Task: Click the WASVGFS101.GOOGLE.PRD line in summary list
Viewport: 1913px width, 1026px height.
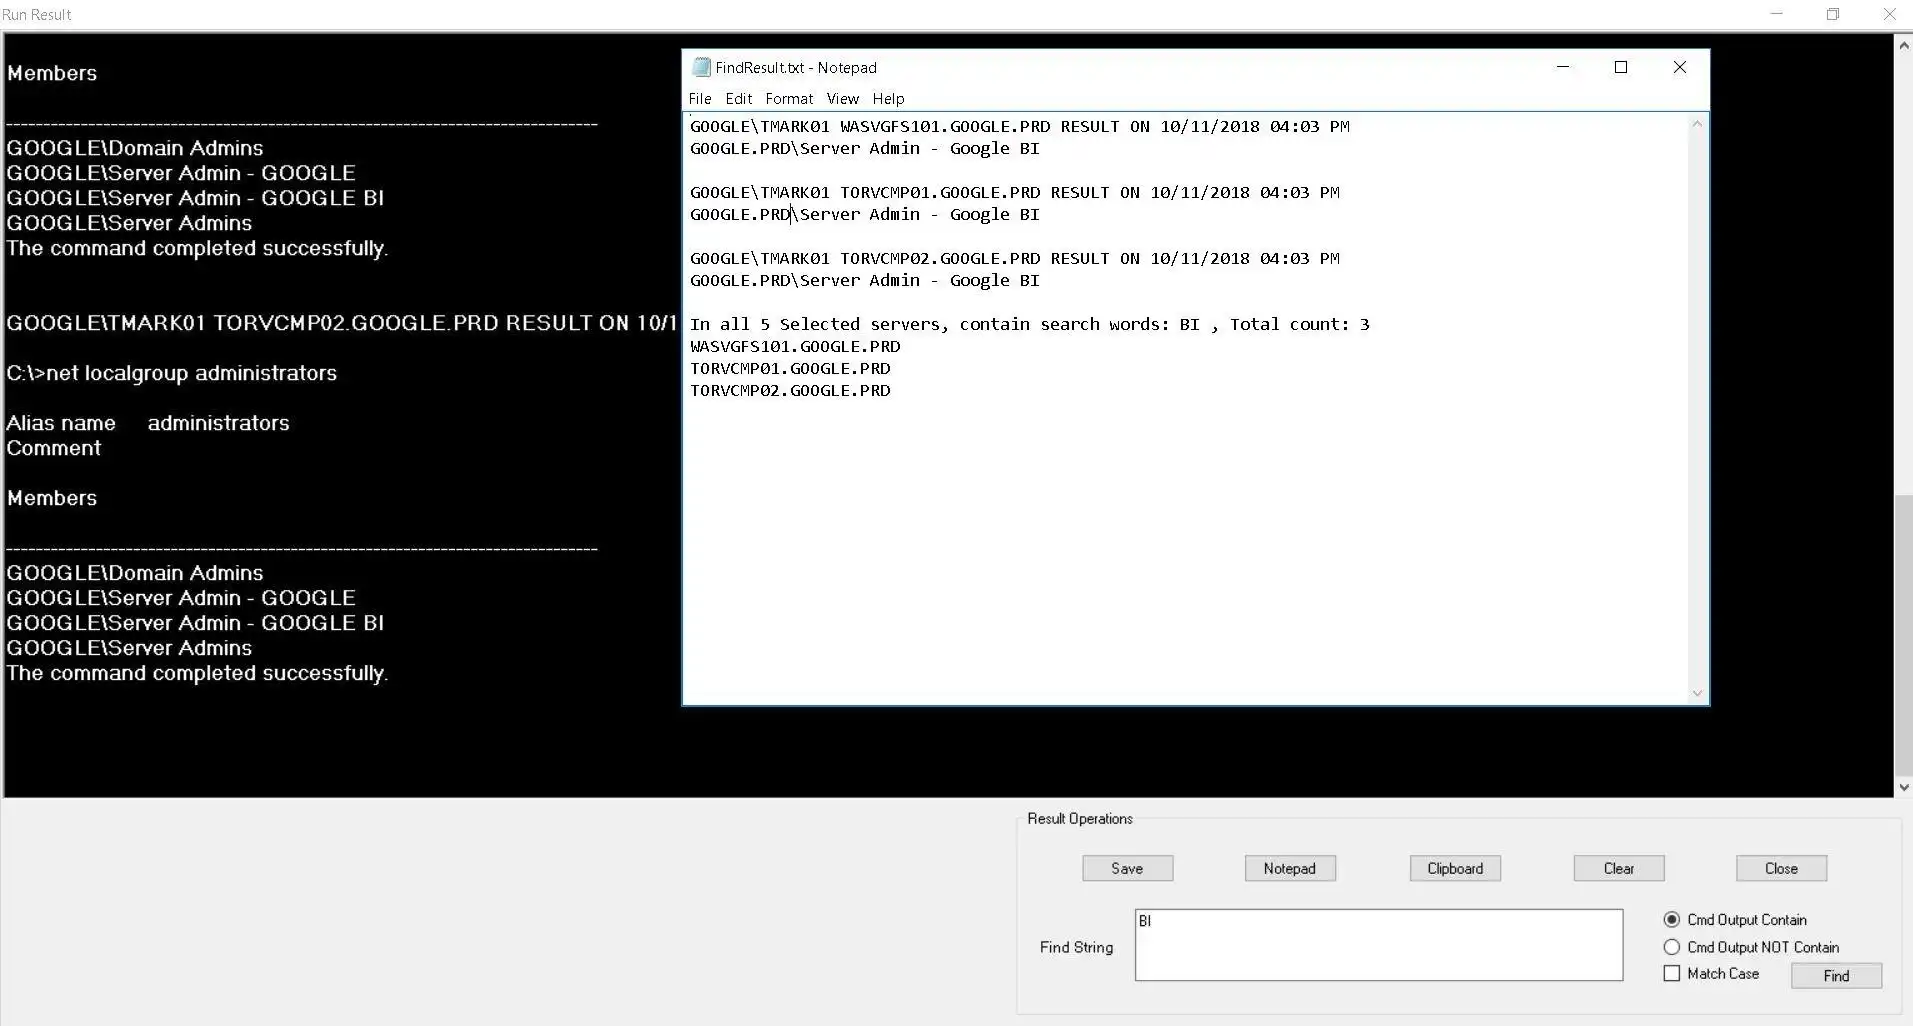Action: [795, 346]
